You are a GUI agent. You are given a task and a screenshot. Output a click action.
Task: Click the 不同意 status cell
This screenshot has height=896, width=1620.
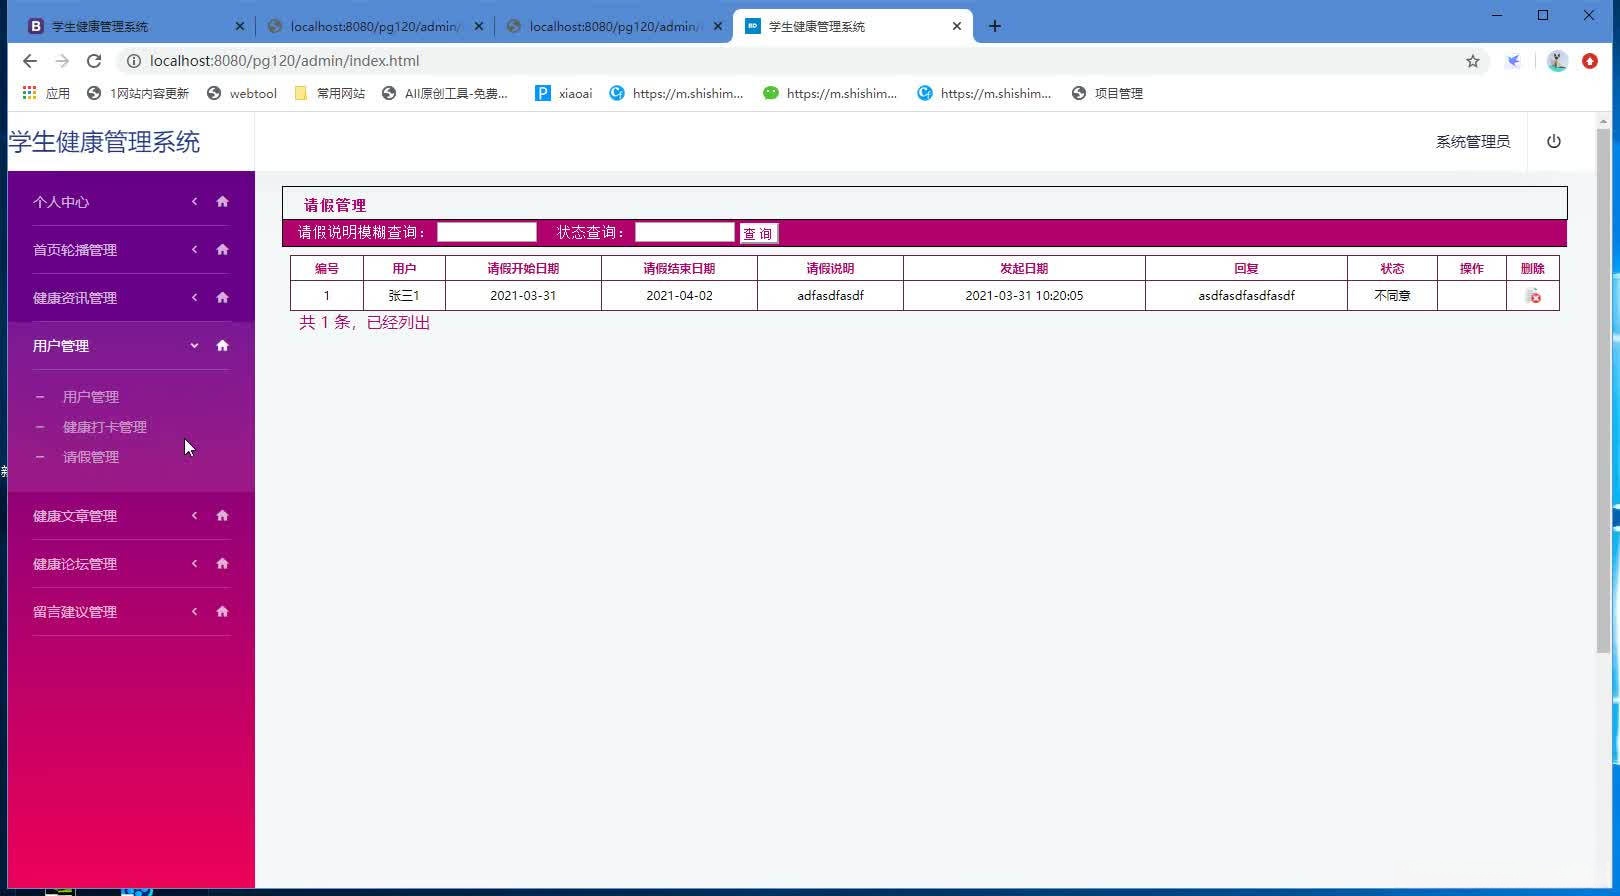(x=1392, y=296)
